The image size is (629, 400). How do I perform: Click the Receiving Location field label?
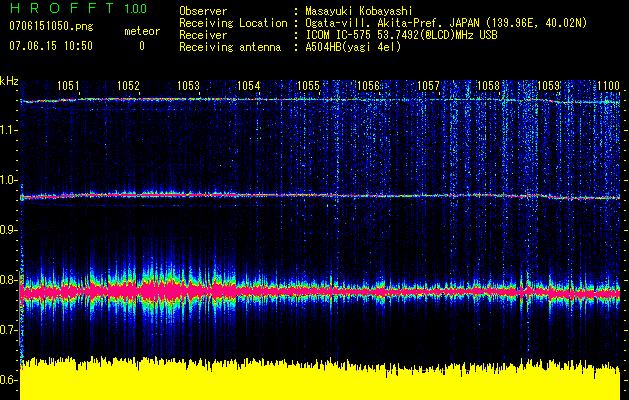point(233,23)
